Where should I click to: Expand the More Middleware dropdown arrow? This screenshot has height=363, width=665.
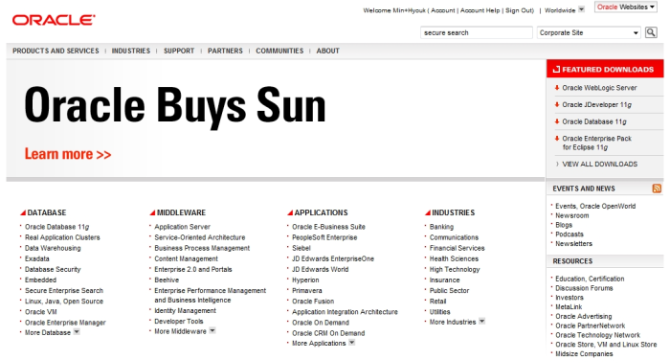tap(212, 331)
